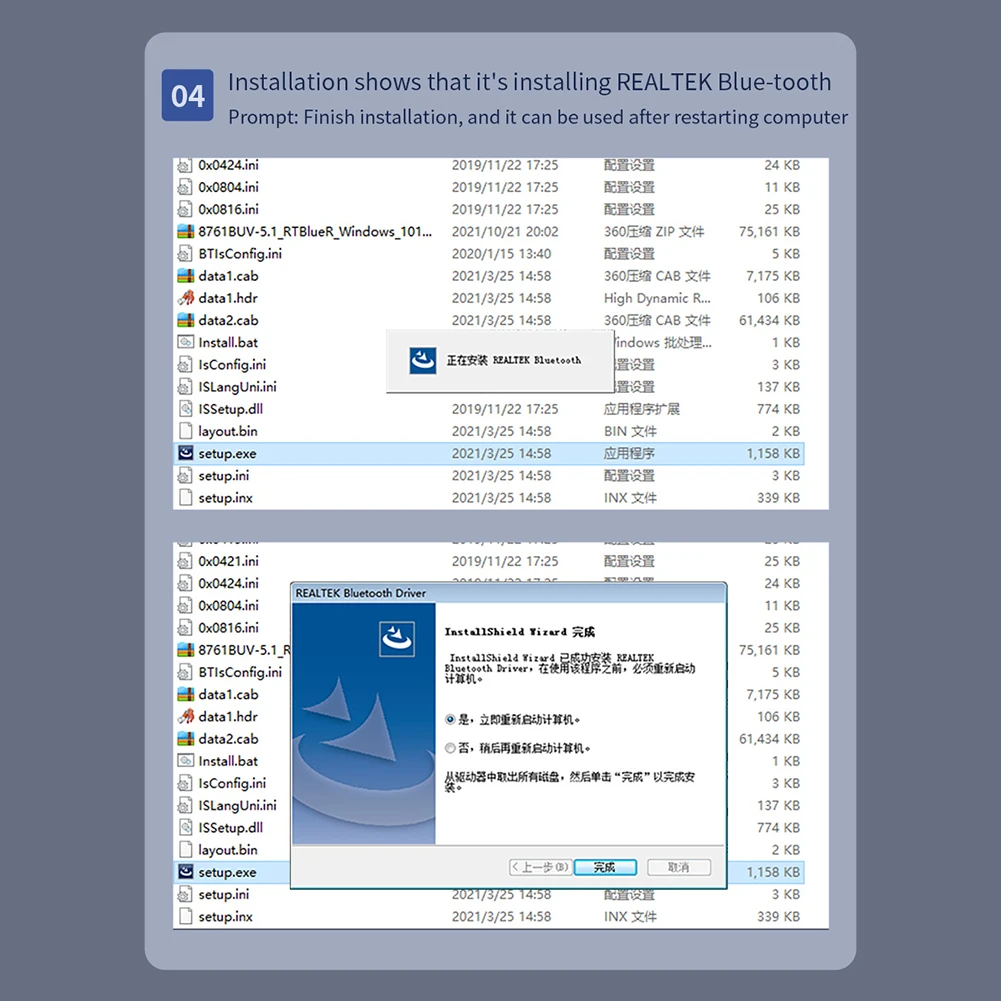Select layout.bin file name in lower list
1001x1001 pixels.
(x=228, y=850)
